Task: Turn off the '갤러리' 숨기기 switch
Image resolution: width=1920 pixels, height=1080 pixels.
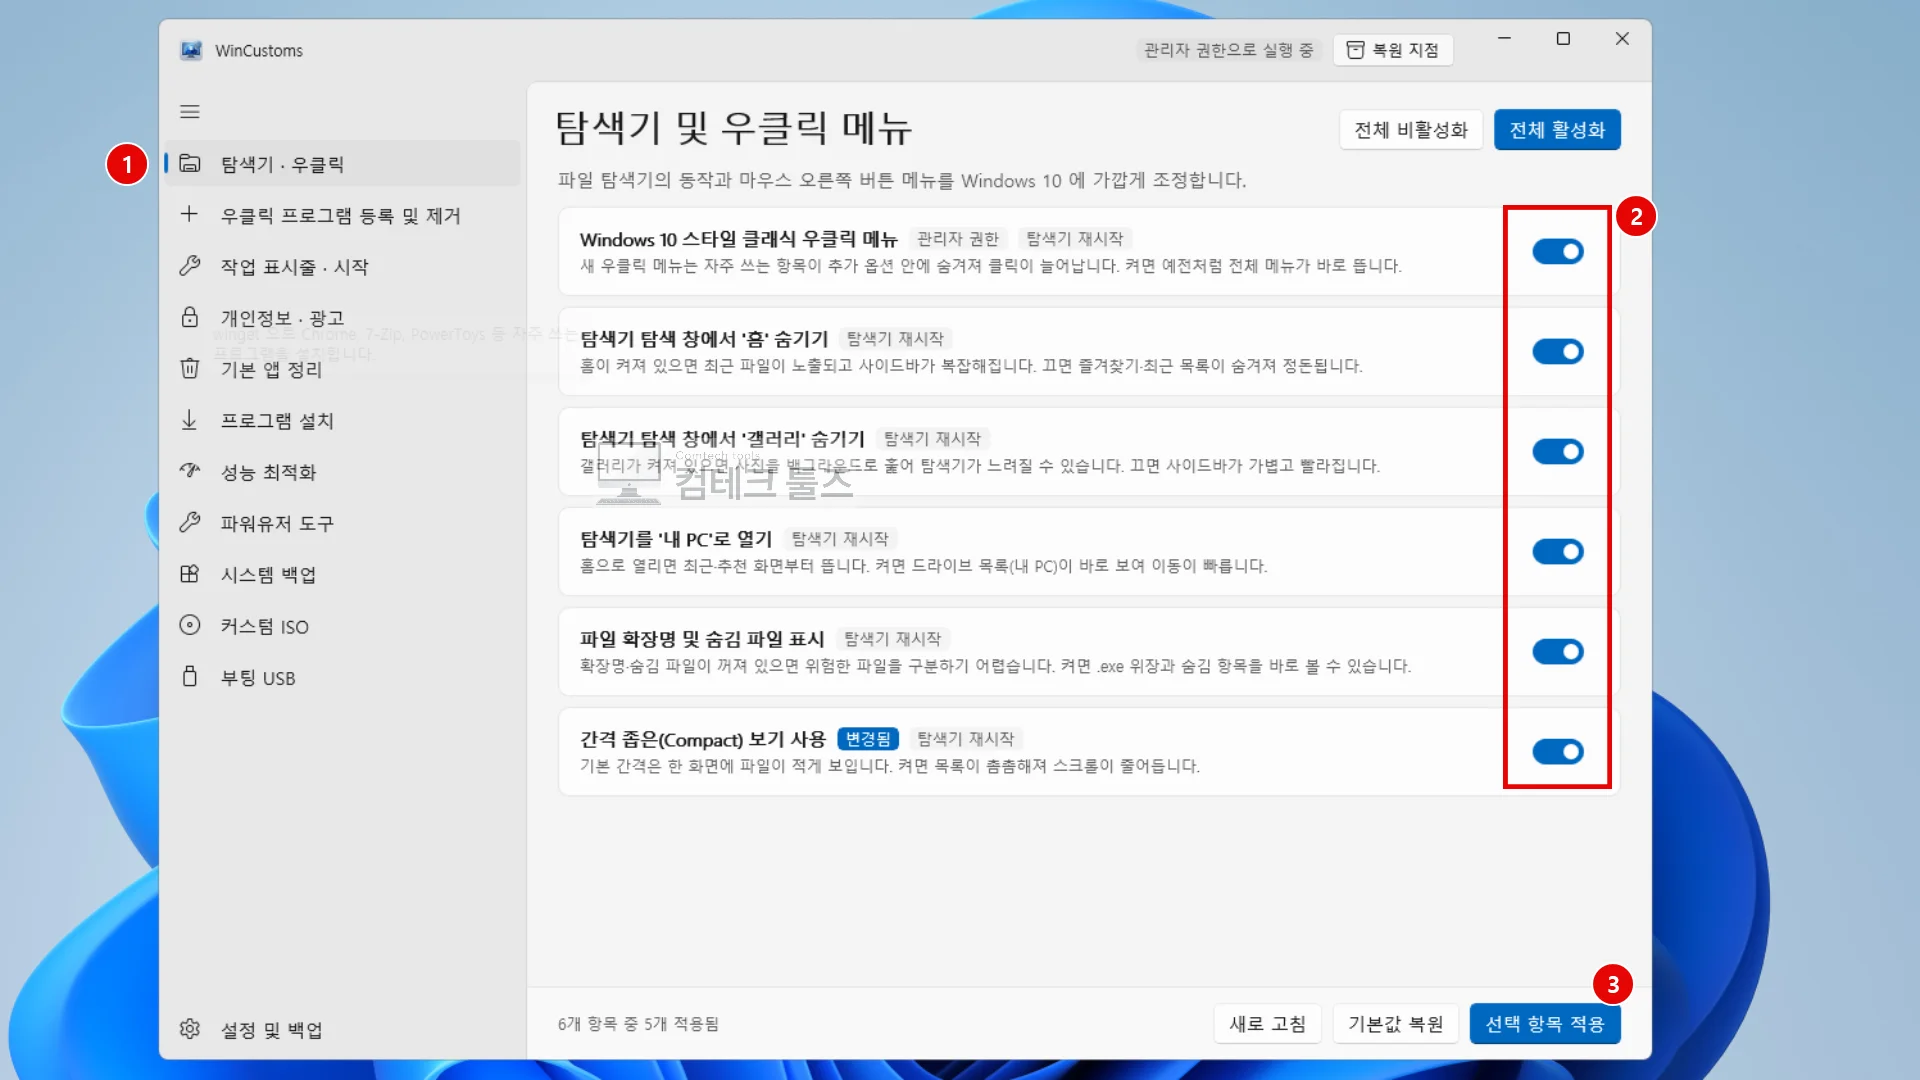Action: (x=1558, y=452)
